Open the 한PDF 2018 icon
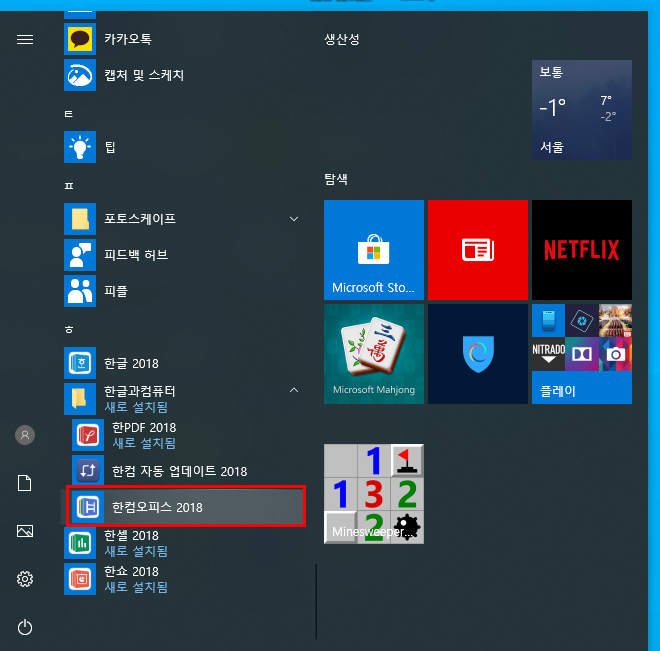The width and height of the screenshot is (660, 651). point(88,435)
